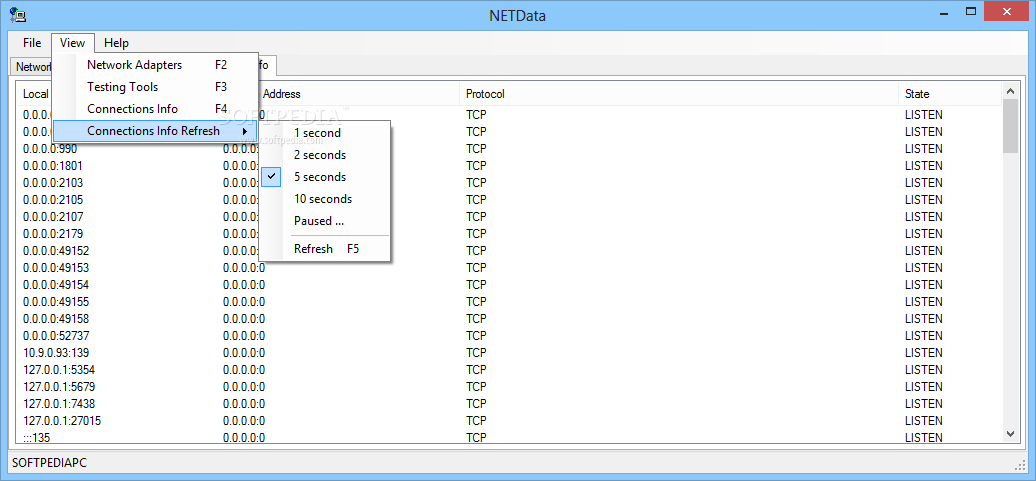Click TCP in the 0.0.0.0:990 row
The image size is (1036, 481).
click(476, 149)
